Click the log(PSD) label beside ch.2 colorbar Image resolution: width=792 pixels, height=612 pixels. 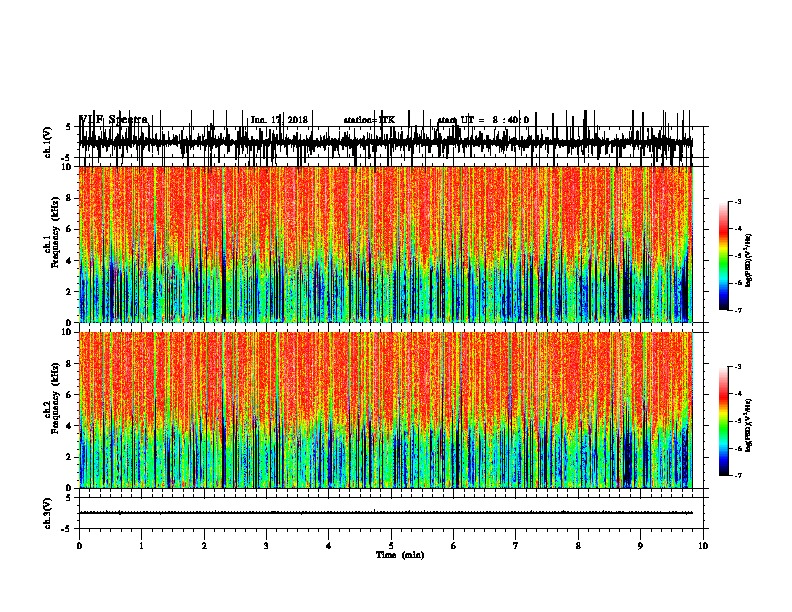coord(749,425)
